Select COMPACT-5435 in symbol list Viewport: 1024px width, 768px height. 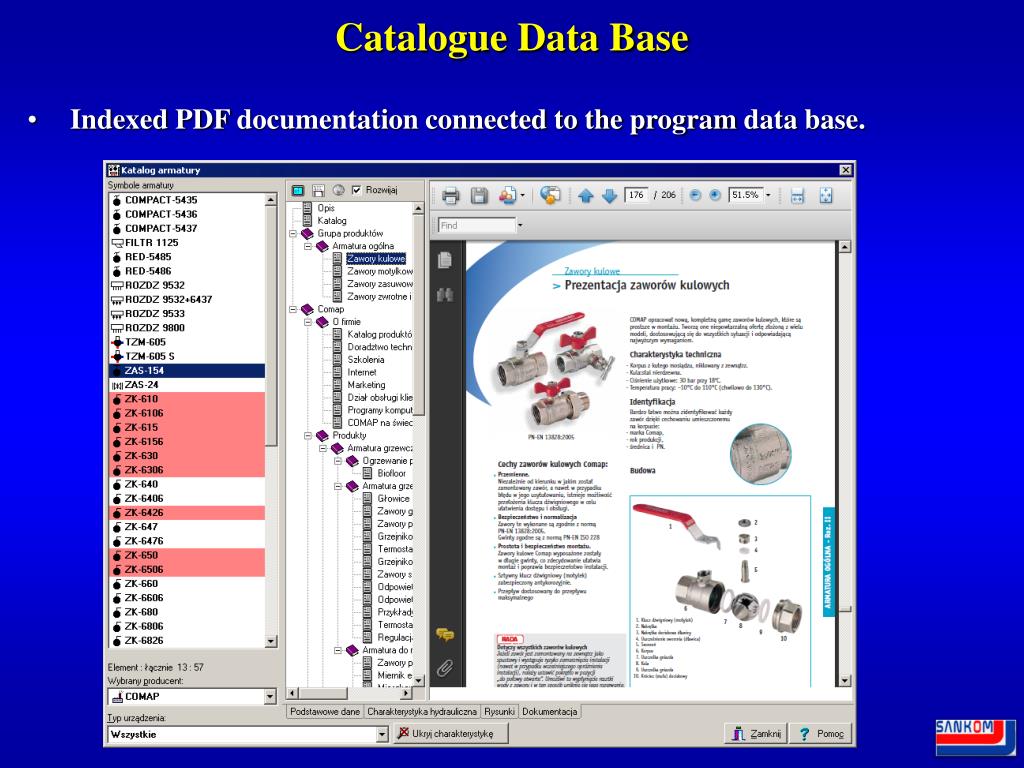pyautogui.click(x=187, y=200)
